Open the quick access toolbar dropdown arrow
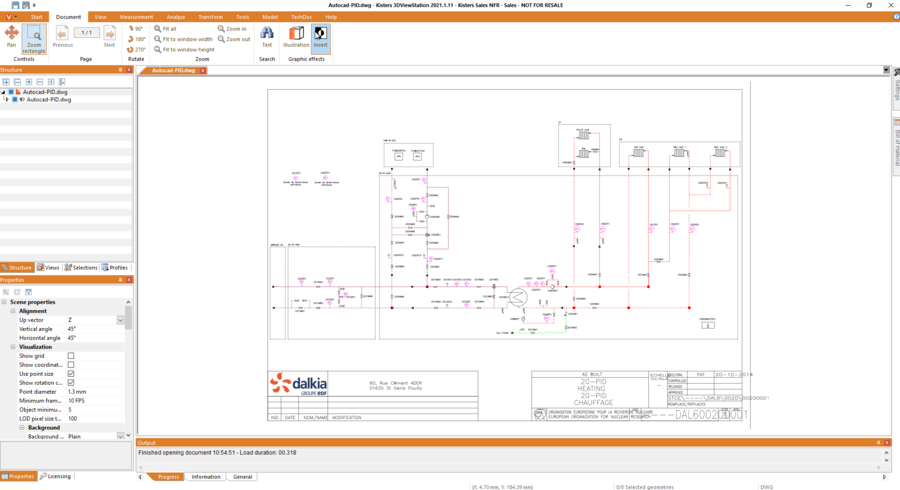Viewport: 900px width, 490px height. click(x=34, y=5)
